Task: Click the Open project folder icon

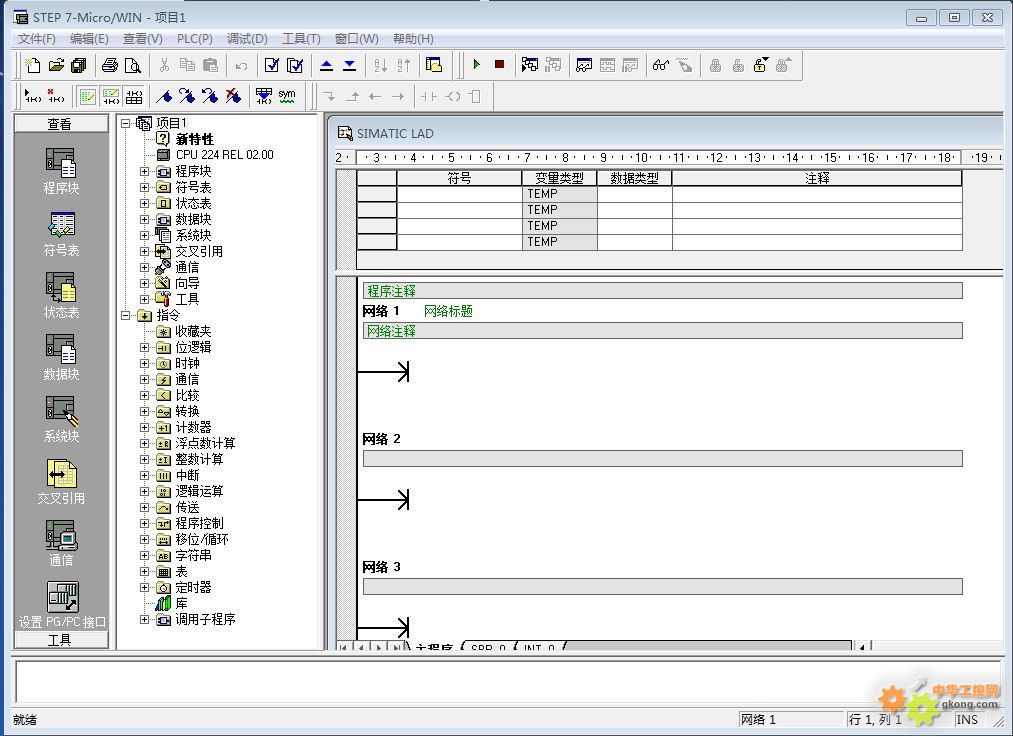Action: 56,65
